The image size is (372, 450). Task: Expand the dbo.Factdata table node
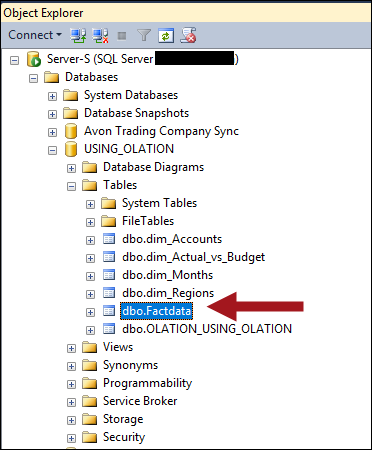(90, 312)
